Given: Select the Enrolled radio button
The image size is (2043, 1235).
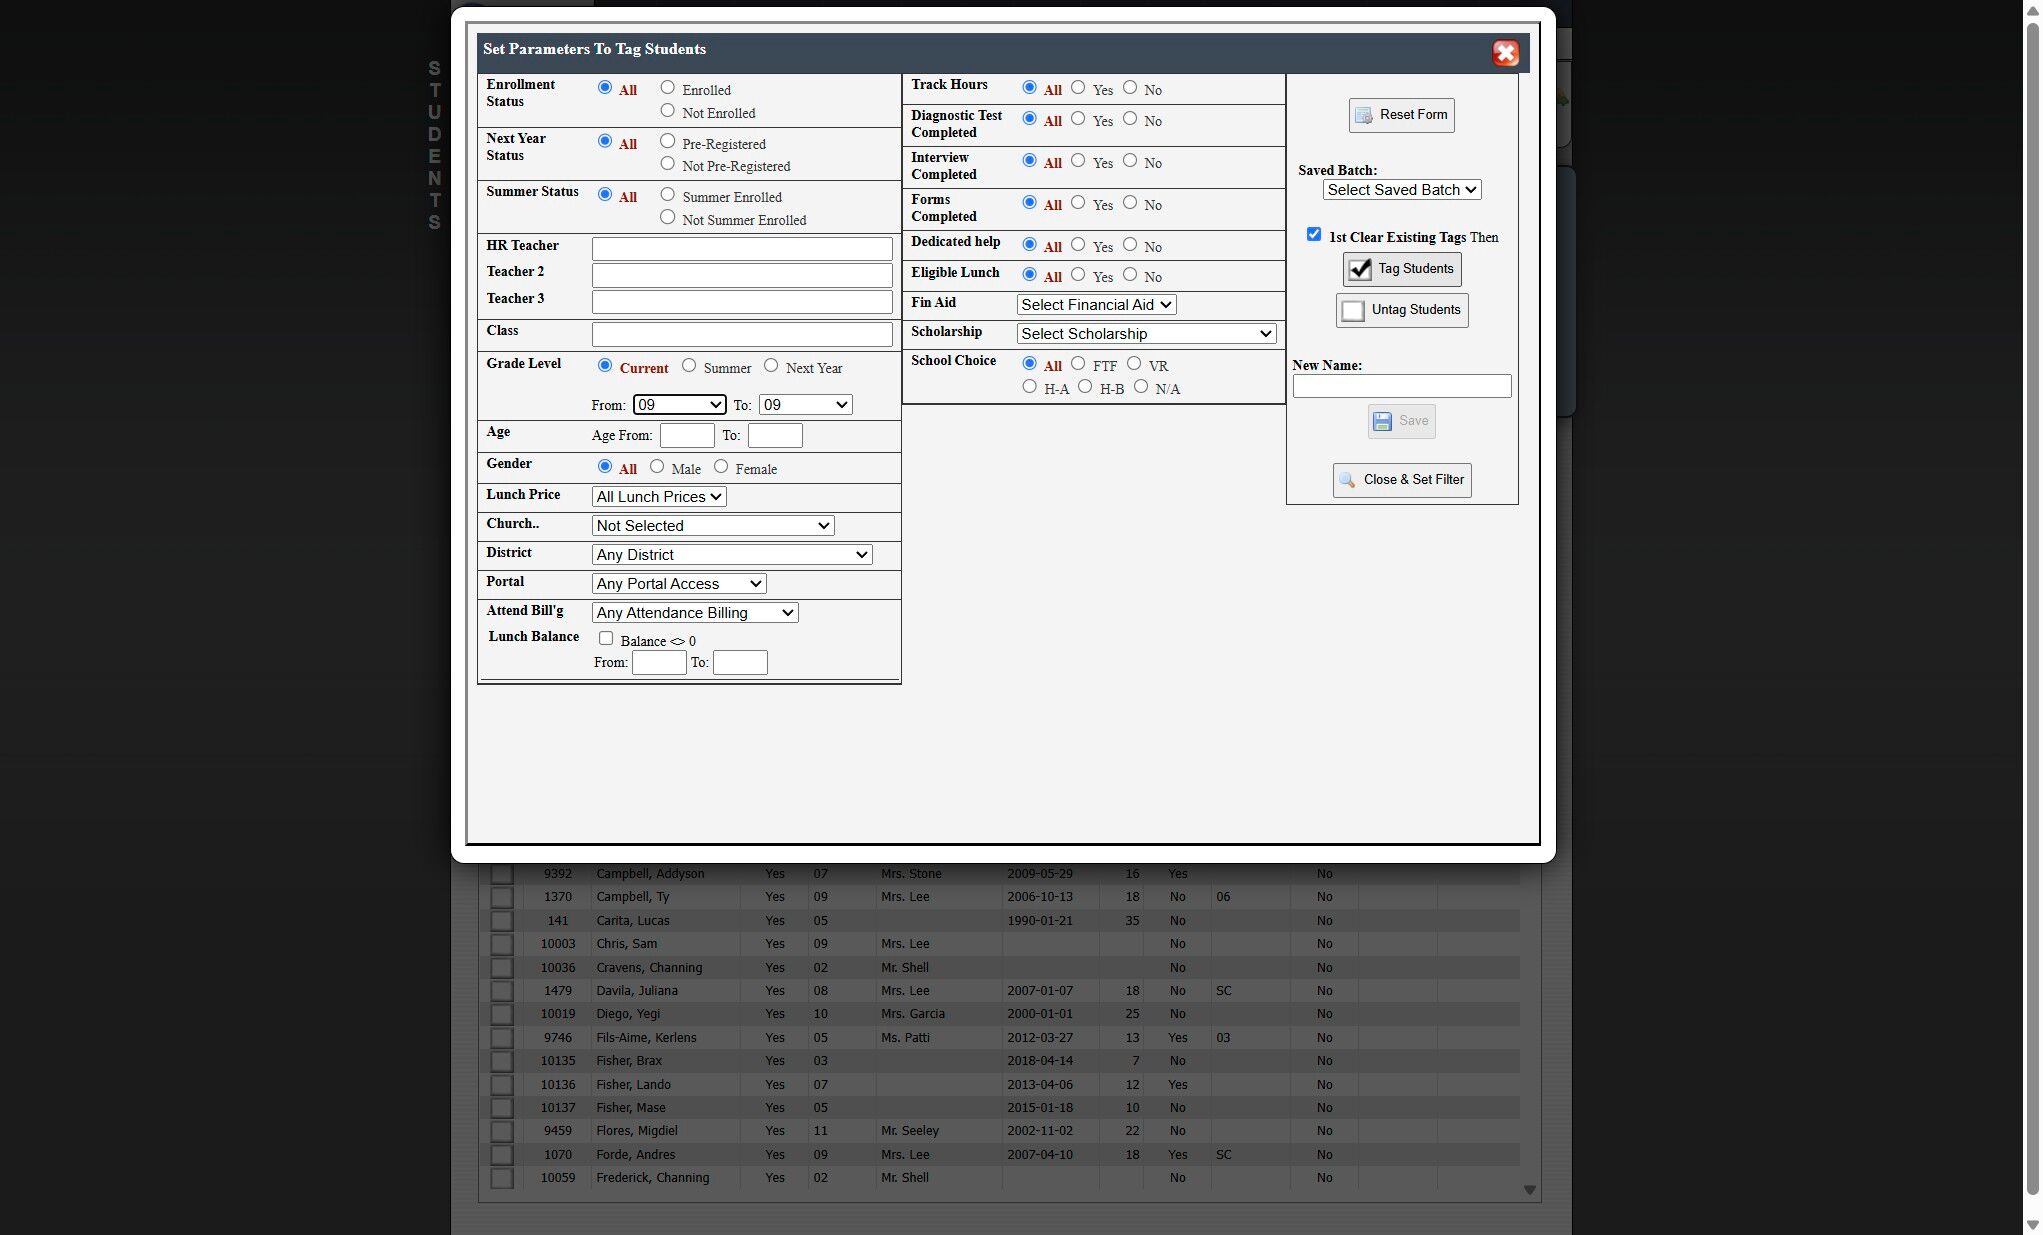Looking at the screenshot, I should click(668, 88).
